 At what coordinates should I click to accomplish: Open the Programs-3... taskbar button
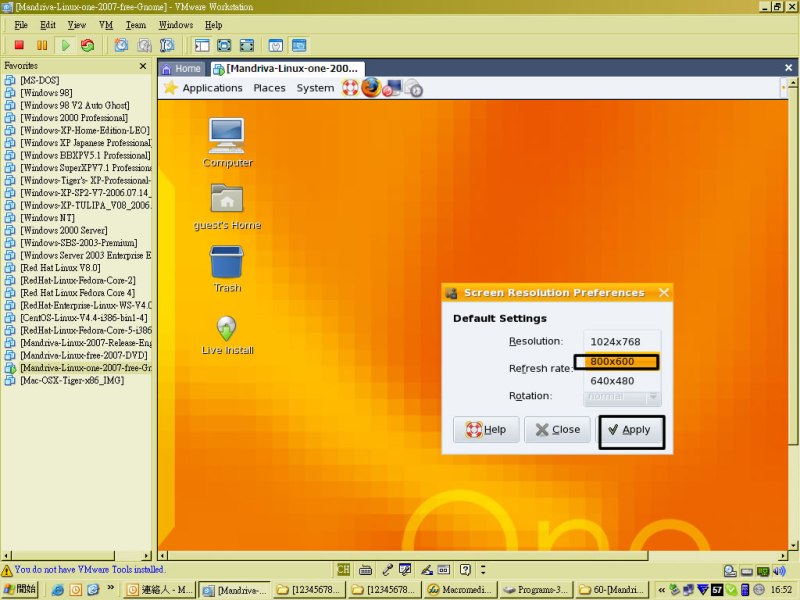pyautogui.click(x=535, y=590)
